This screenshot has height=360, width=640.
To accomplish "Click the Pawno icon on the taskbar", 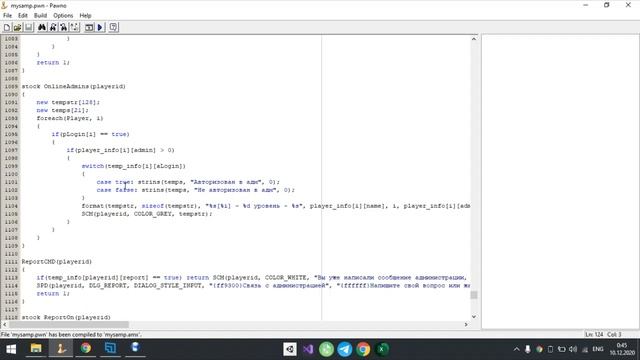I will click(61, 349).
